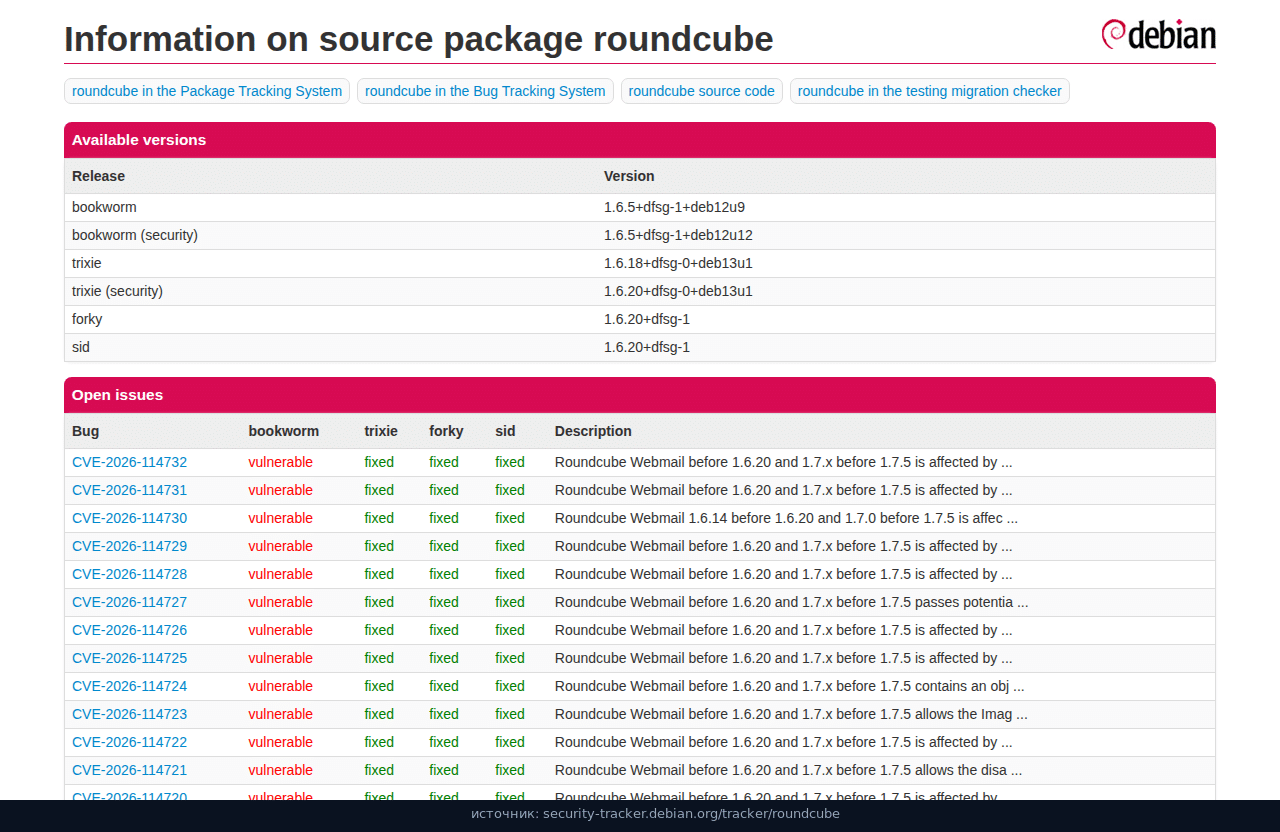
Task: Click the Open issues section header
Action: [640, 395]
